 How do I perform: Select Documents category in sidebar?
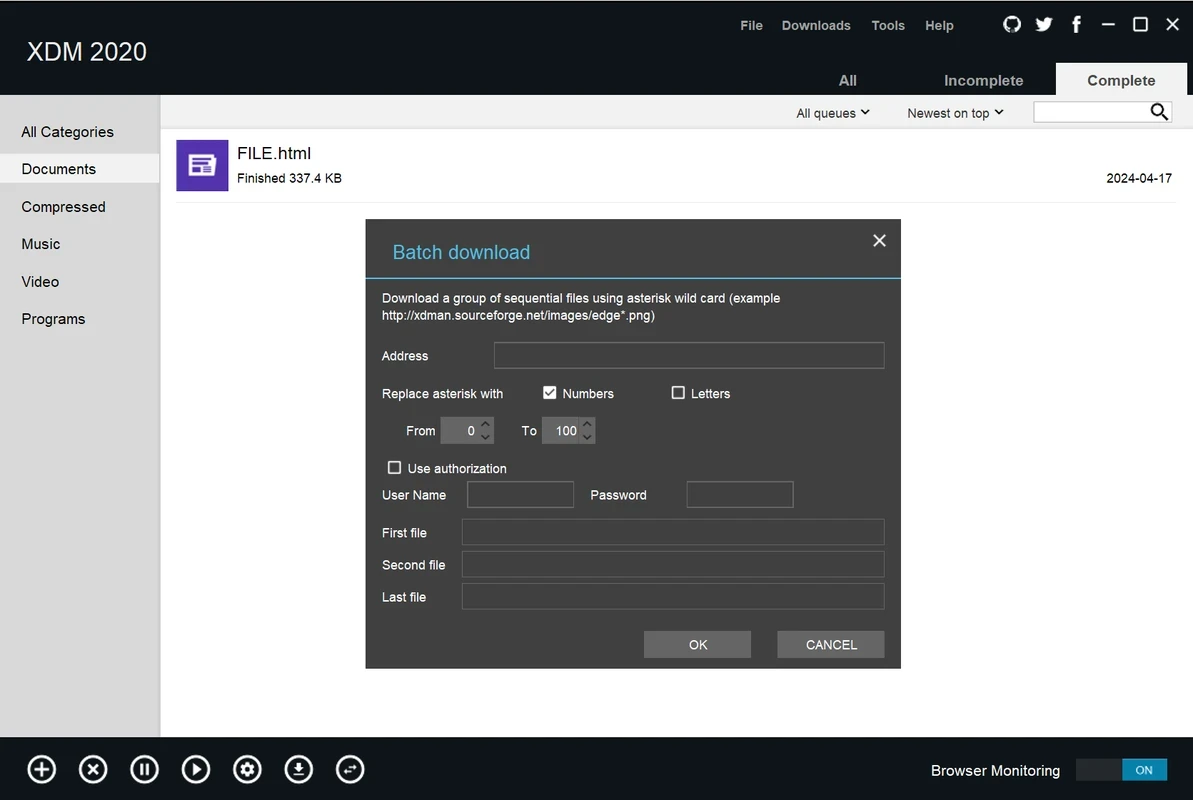[79, 169]
